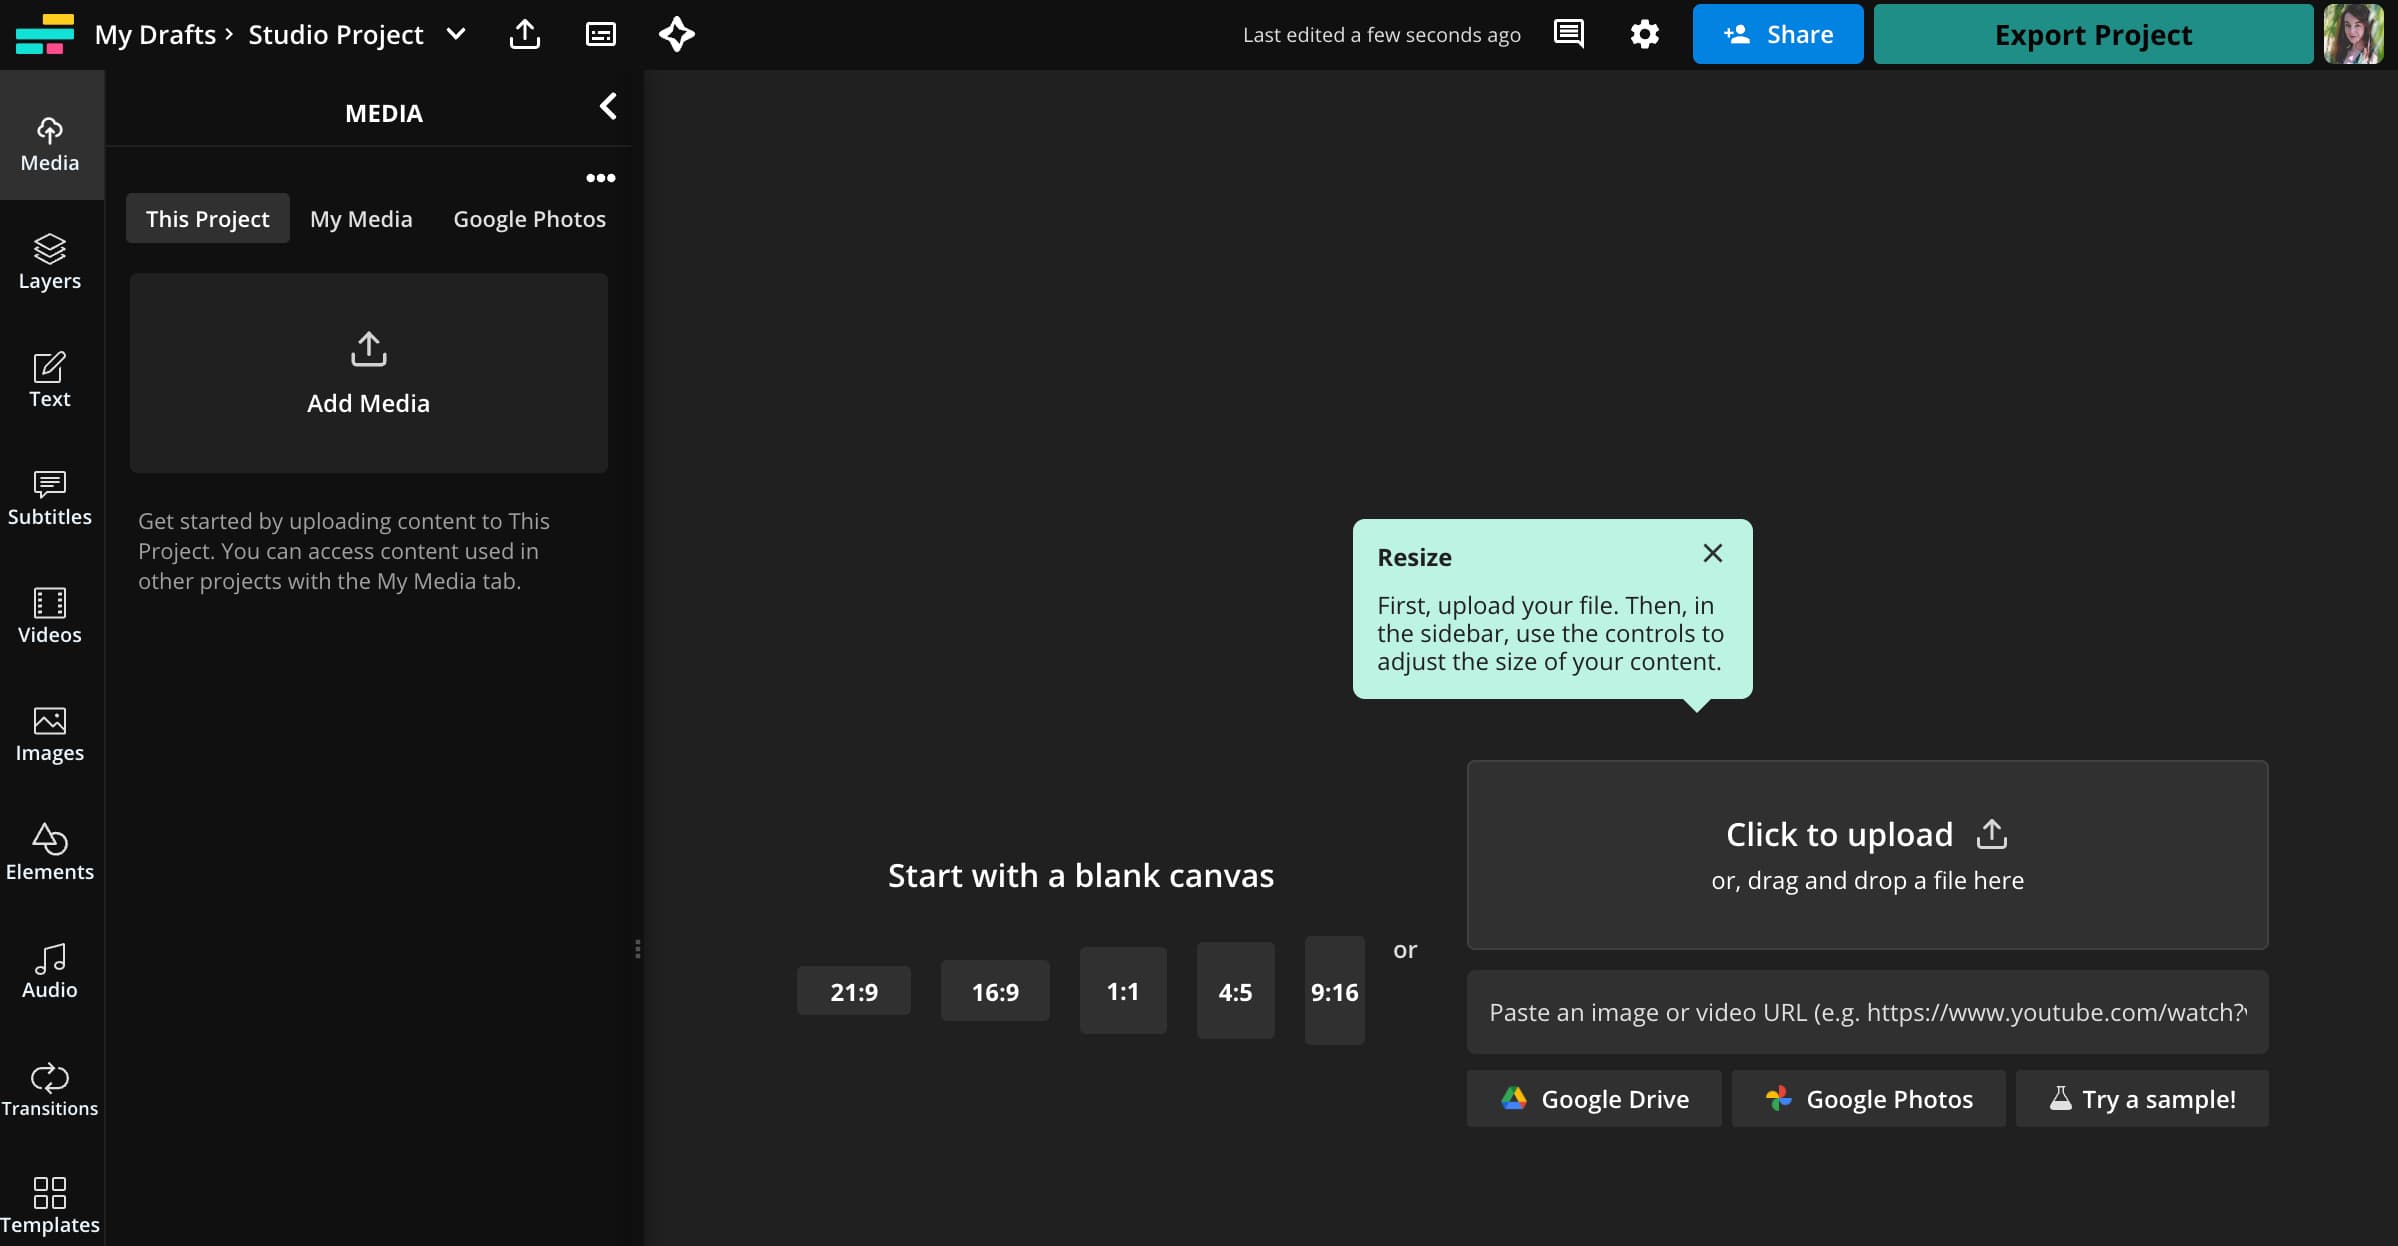Collapse the Media panel with chevron
The image size is (2398, 1246).
608,107
